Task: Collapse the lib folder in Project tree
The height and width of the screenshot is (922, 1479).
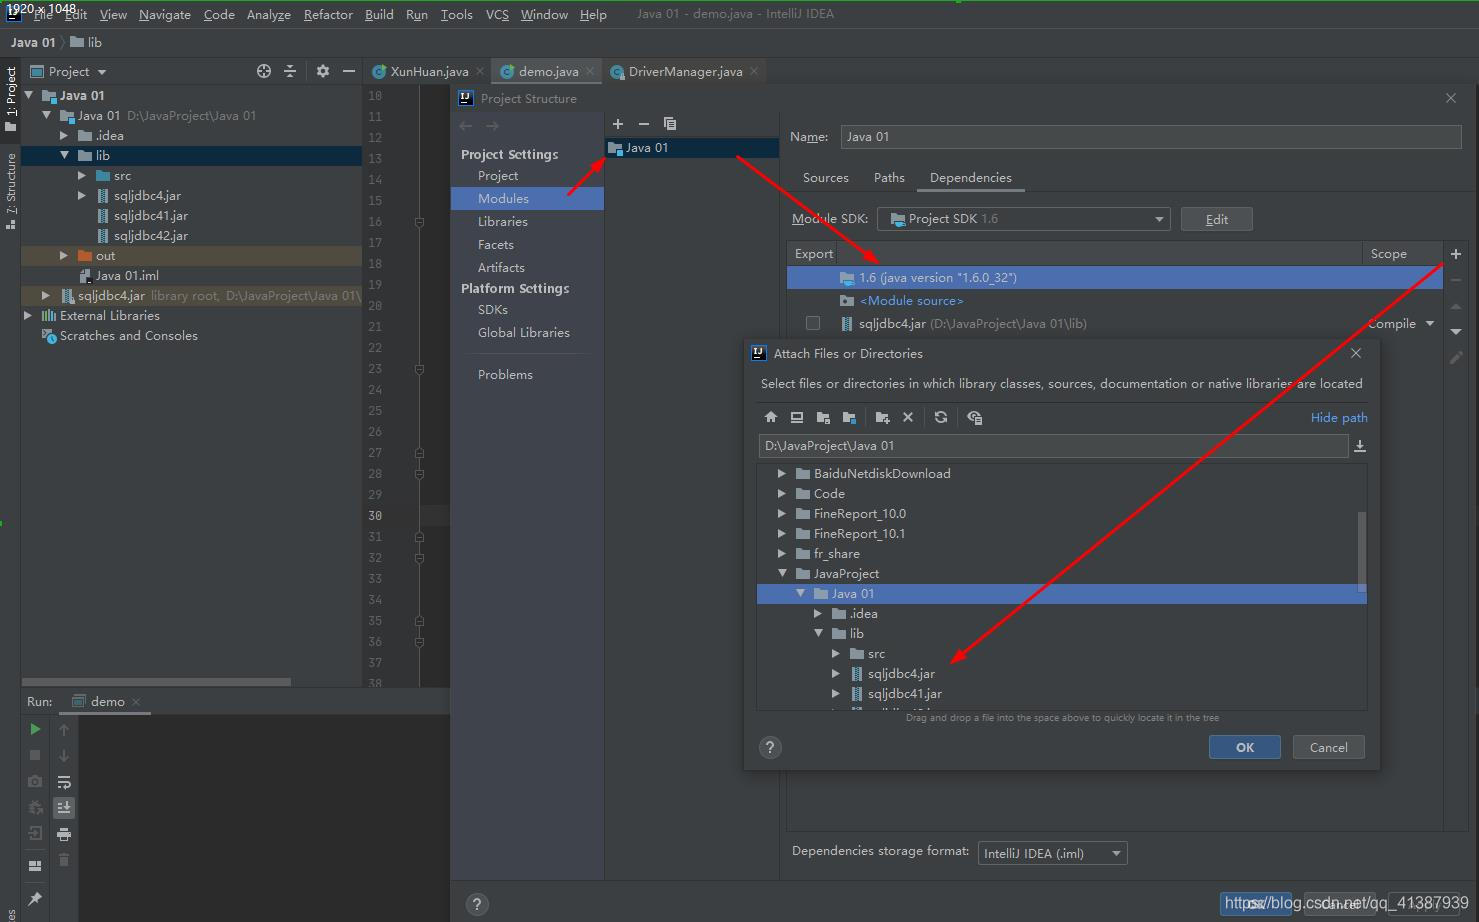Action: 64,155
